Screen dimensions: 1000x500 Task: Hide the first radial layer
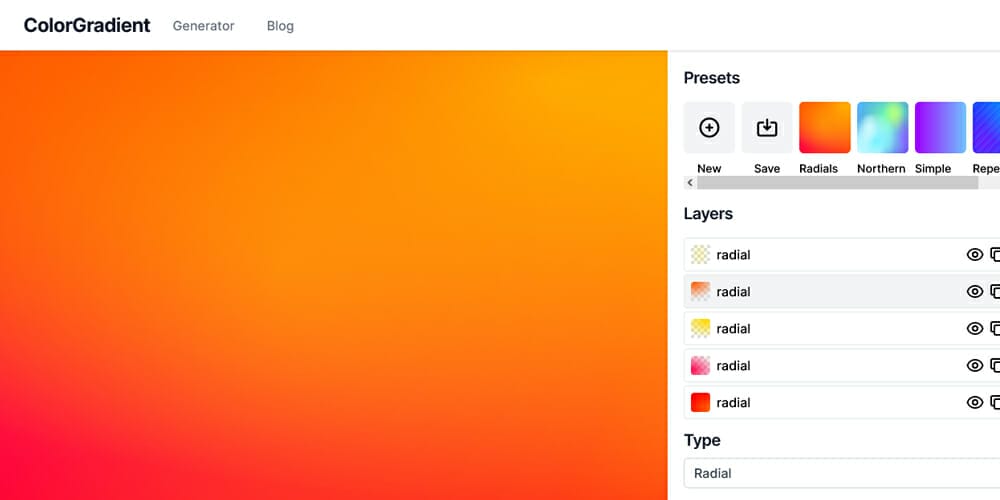975,255
